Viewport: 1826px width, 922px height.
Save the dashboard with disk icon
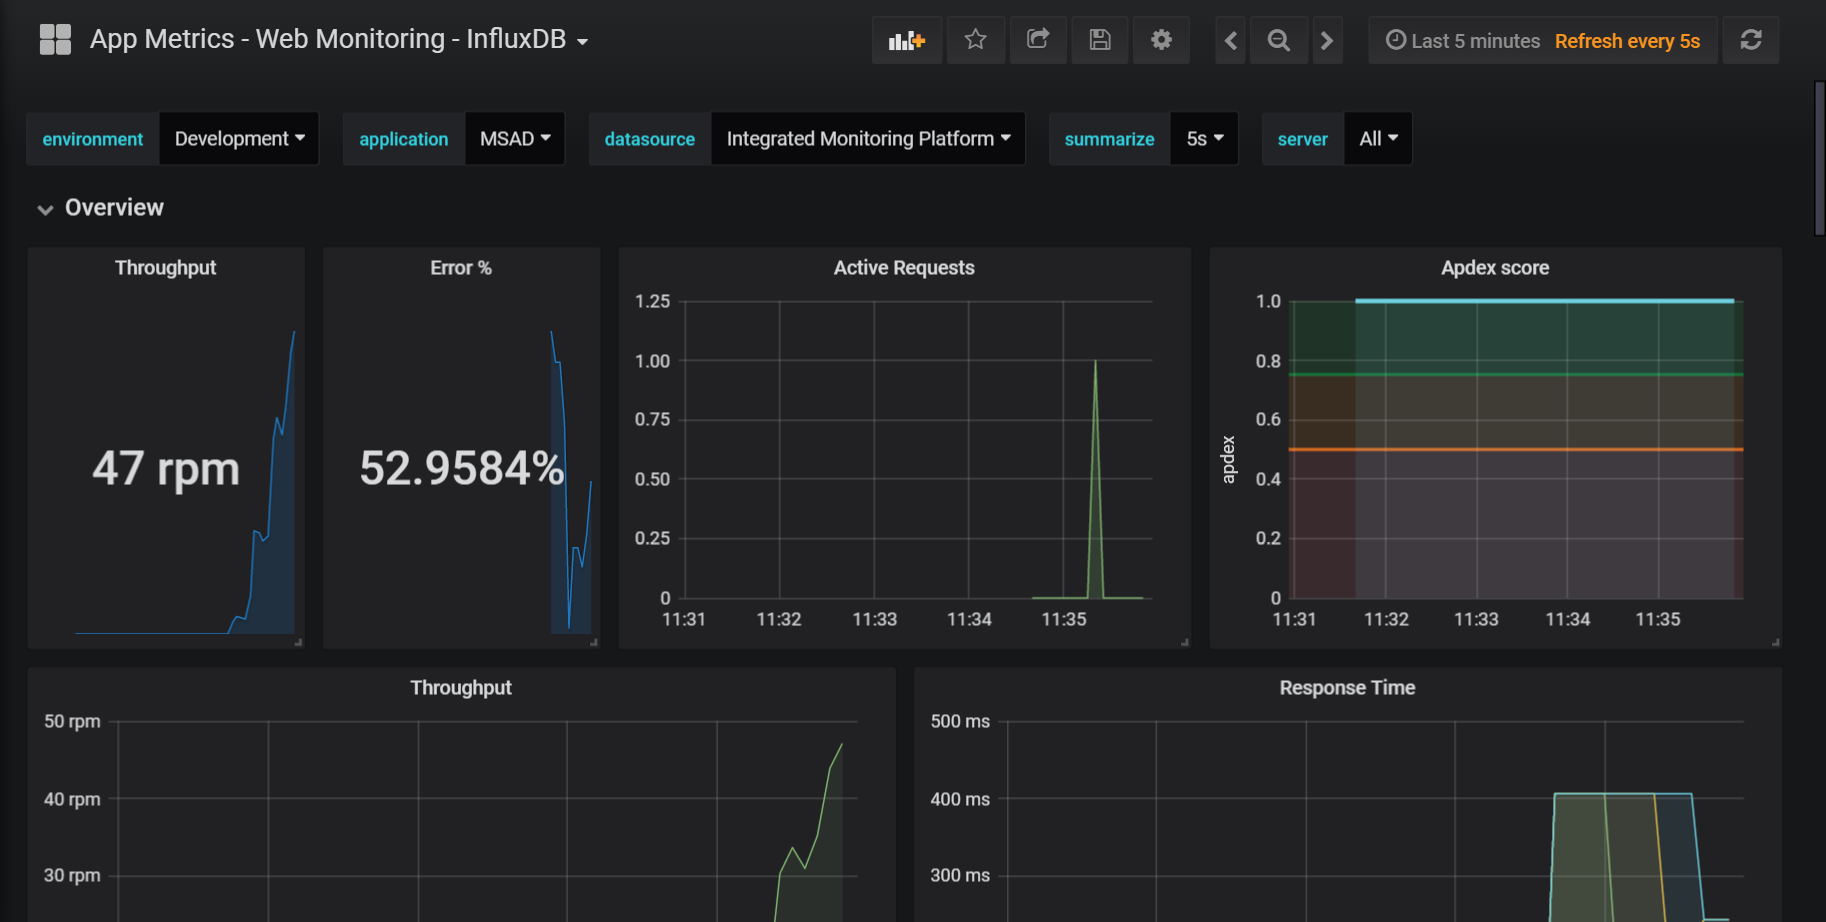1100,40
